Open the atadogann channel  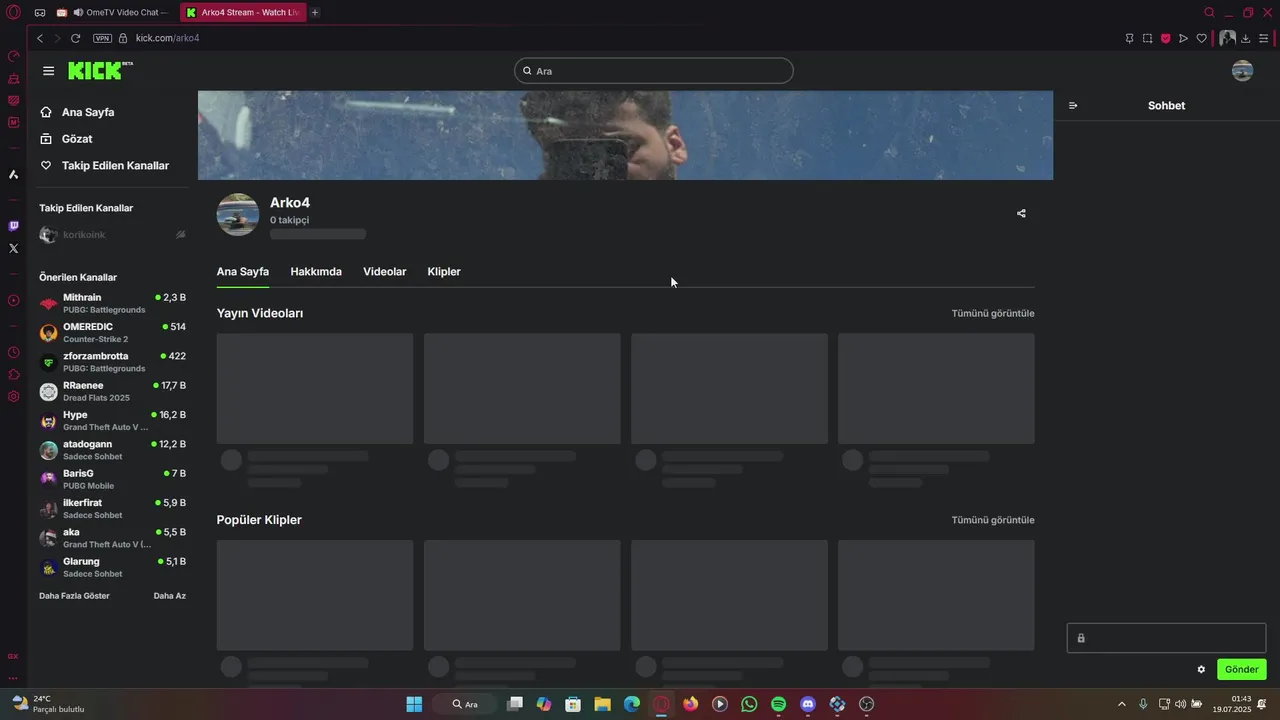[x=112, y=450]
